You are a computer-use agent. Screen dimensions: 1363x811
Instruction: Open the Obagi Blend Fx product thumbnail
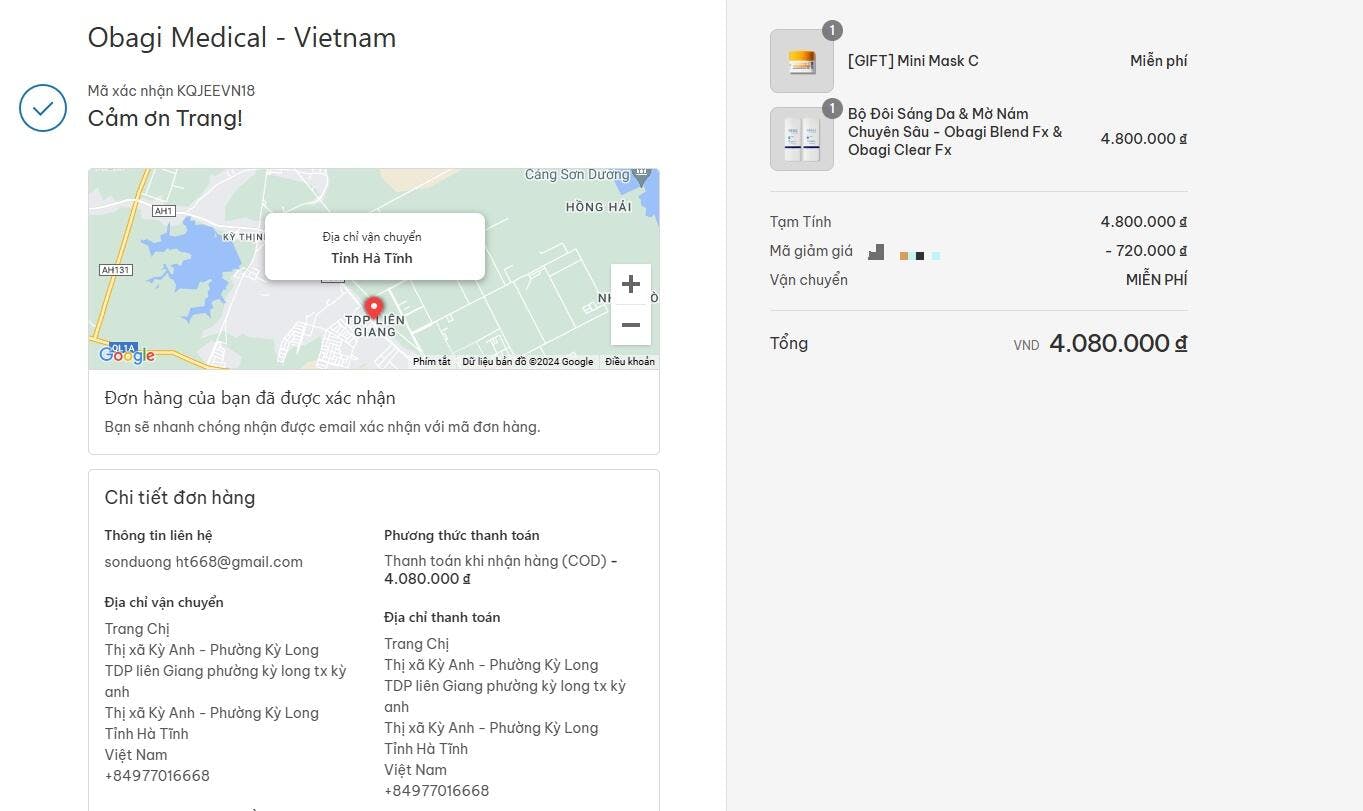[801, 139]
